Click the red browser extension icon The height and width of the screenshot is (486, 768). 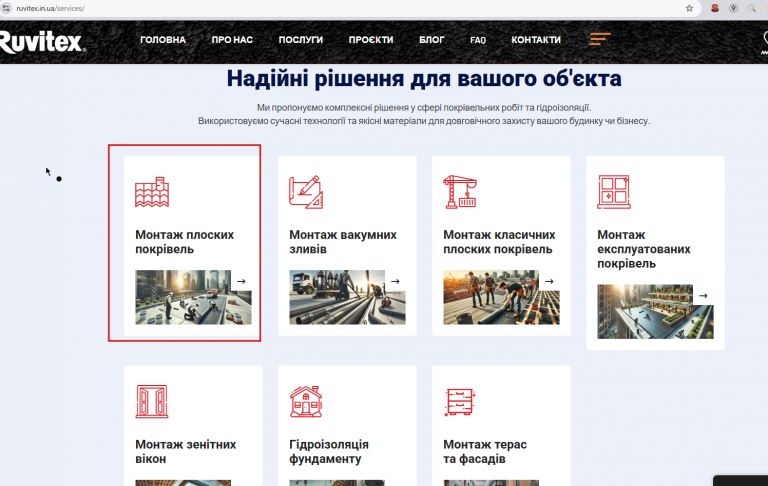click(715, 8)
